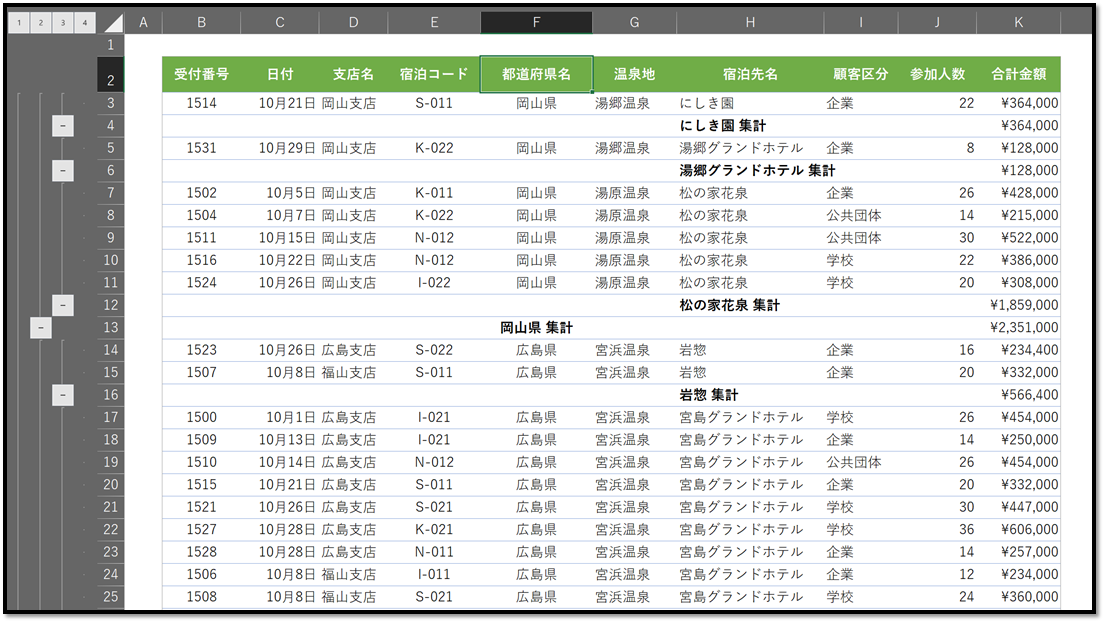Hide detail rows for 岩惣 集計
The height and width of the screenshot is (623, 1105).
click(x=62, y=394)
